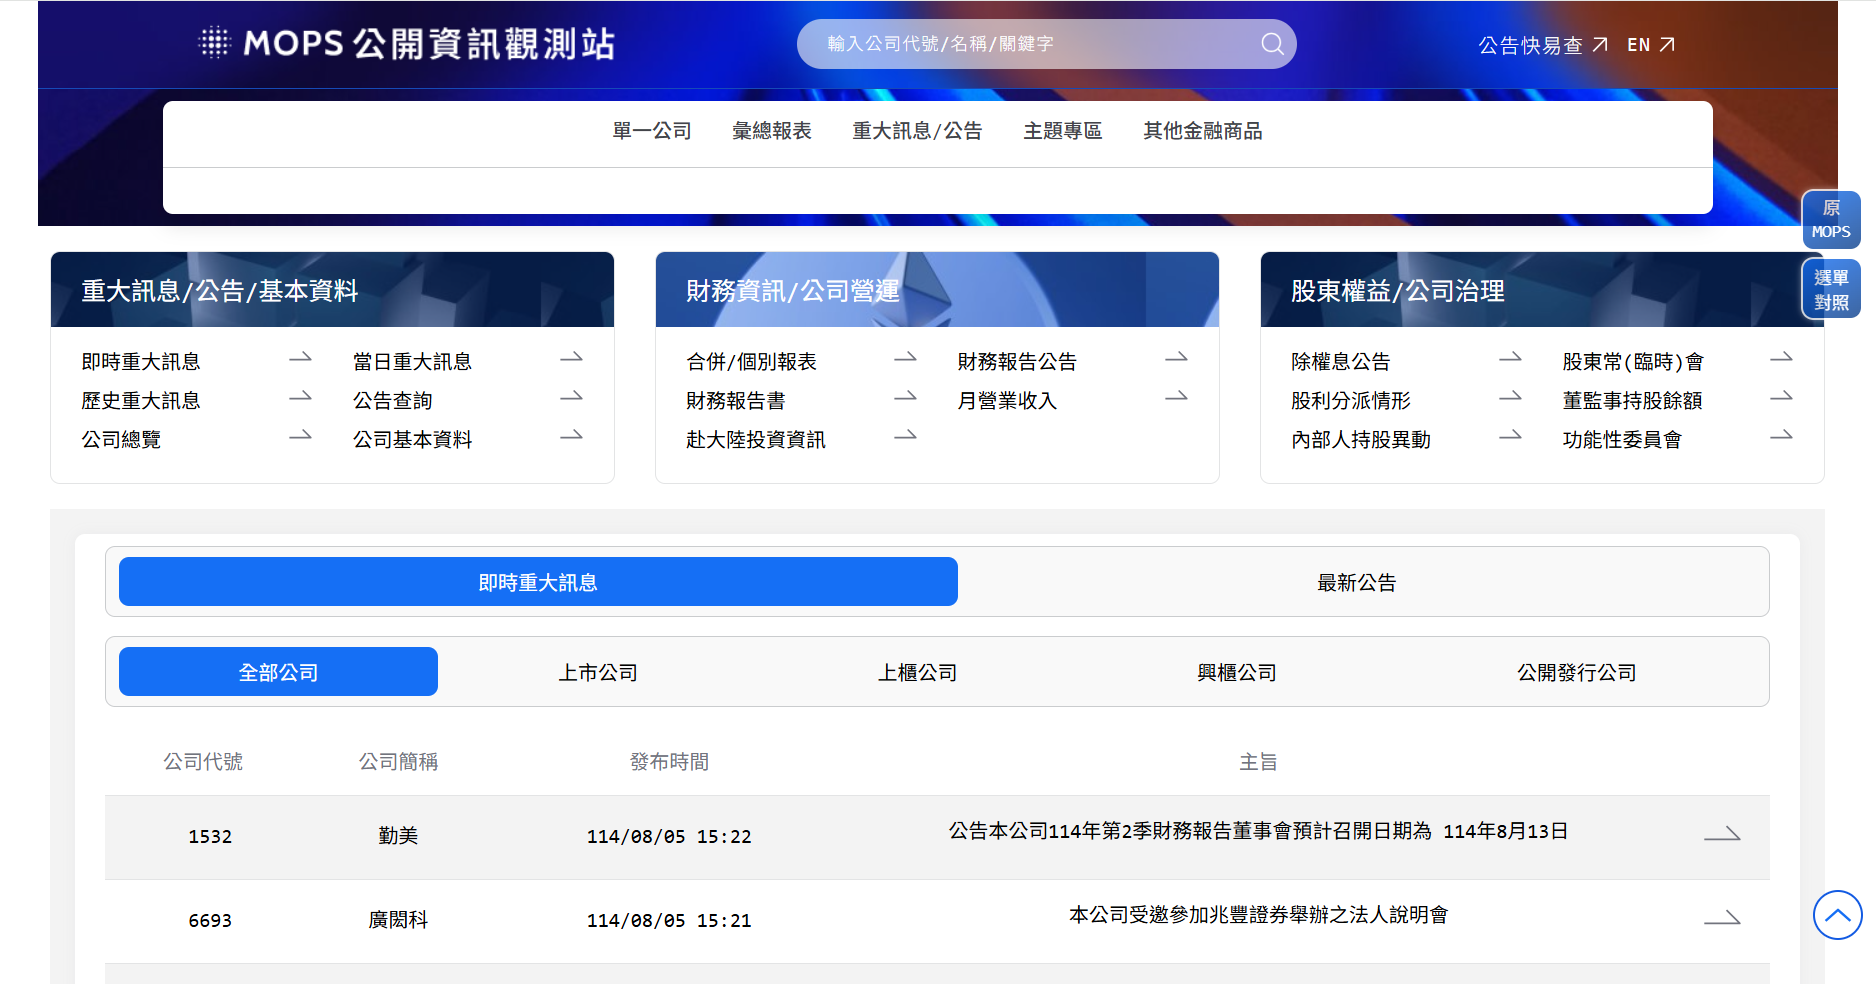
Task: Click arrow beside 除權息公告
Action: coord(1510,358)
